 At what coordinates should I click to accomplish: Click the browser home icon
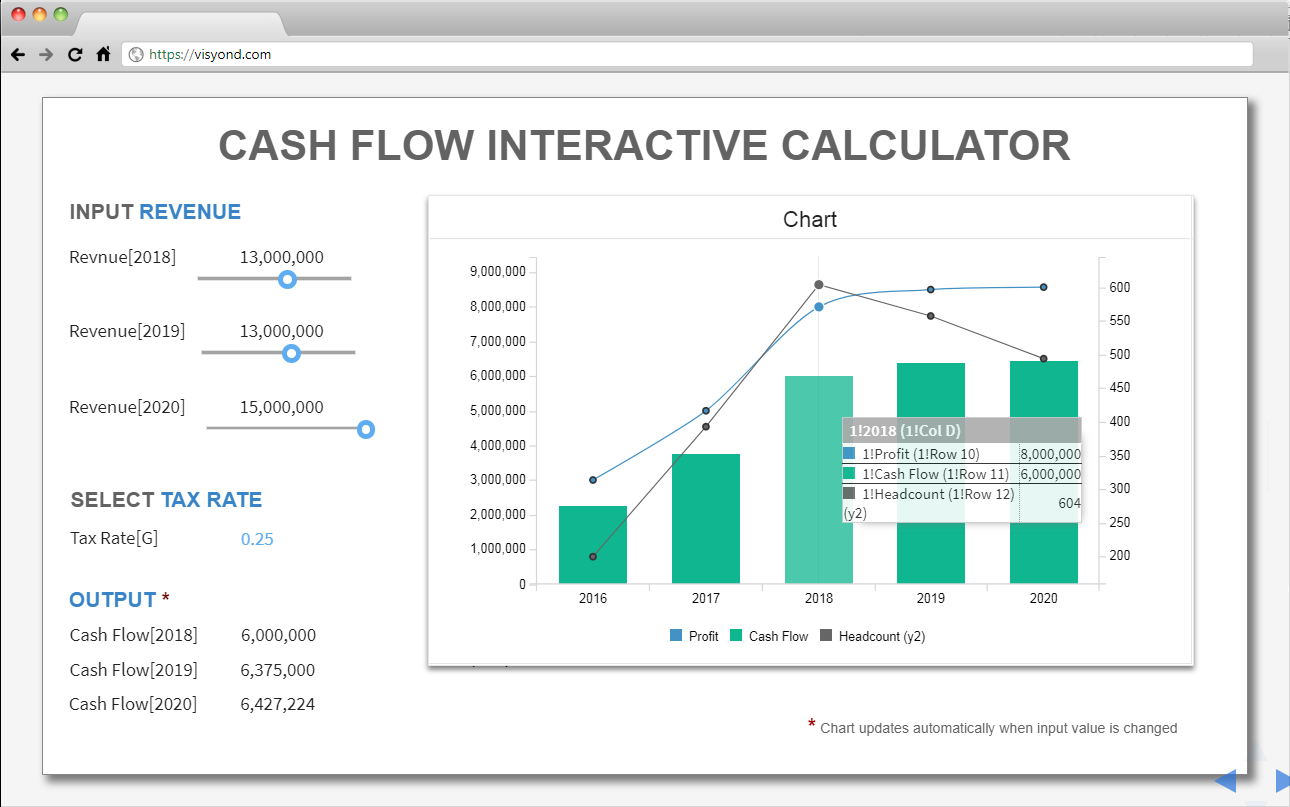[103, 54]
